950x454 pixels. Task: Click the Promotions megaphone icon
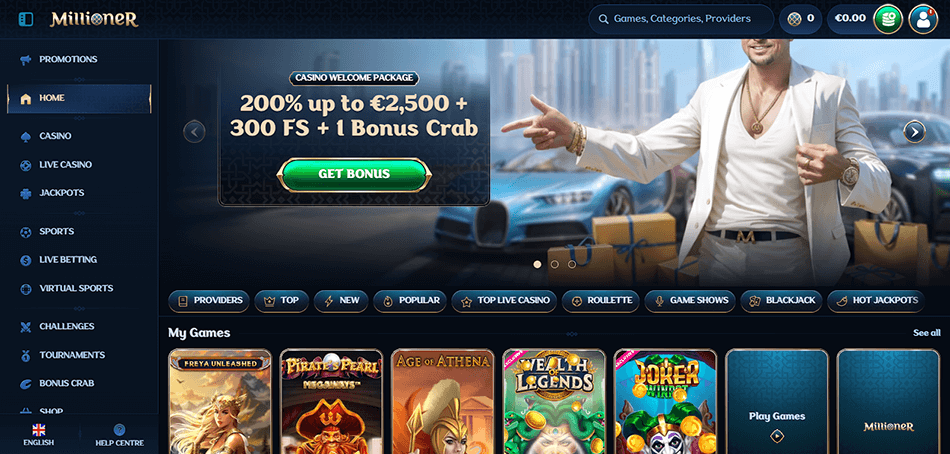25,59
